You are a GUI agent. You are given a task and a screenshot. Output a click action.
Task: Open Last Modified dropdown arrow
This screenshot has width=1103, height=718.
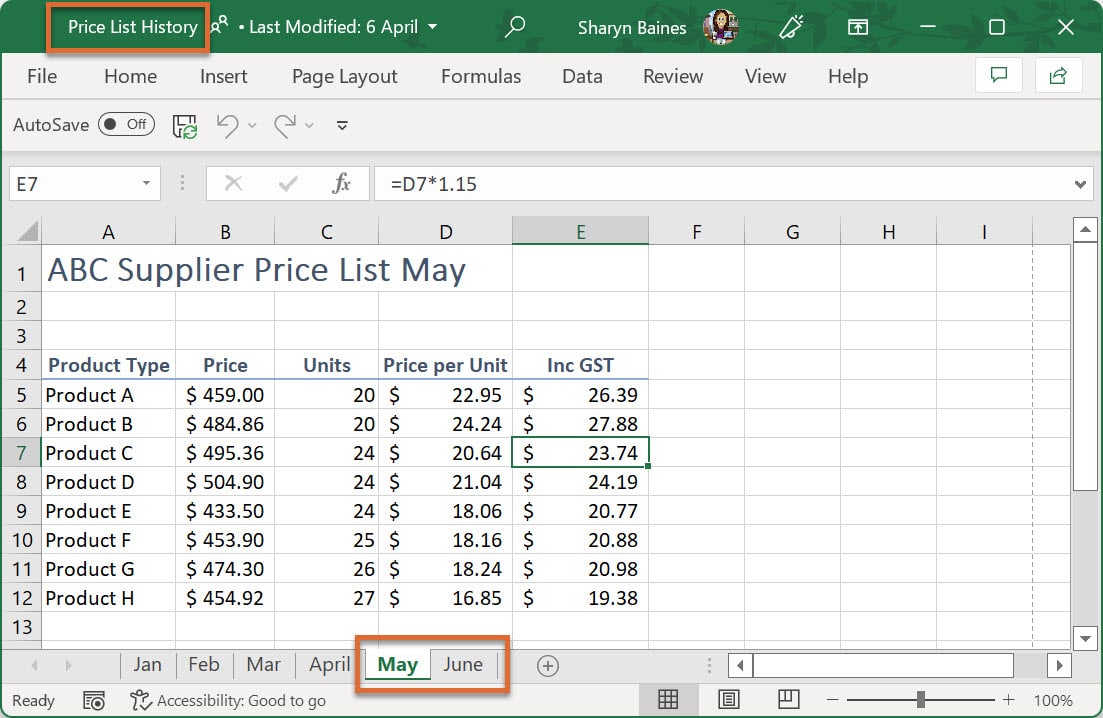pos(432,27)
